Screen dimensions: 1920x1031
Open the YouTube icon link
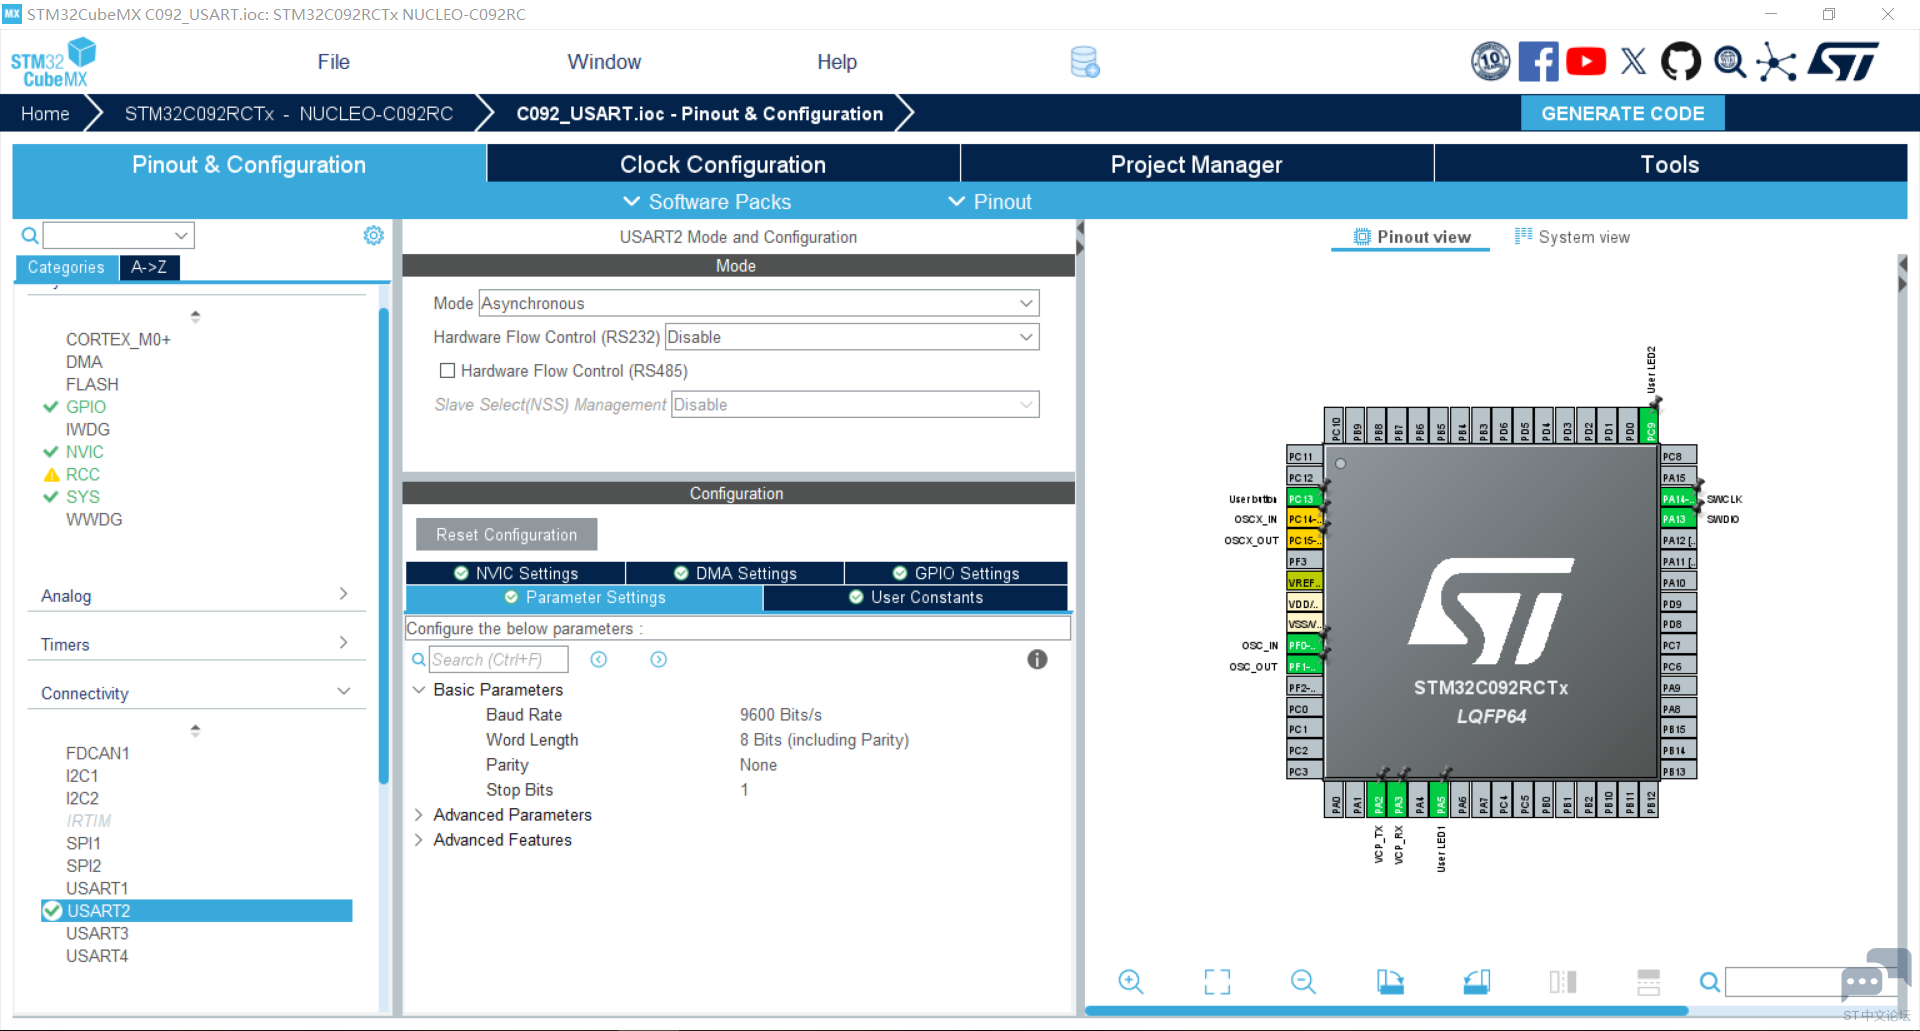[1585, 62]
